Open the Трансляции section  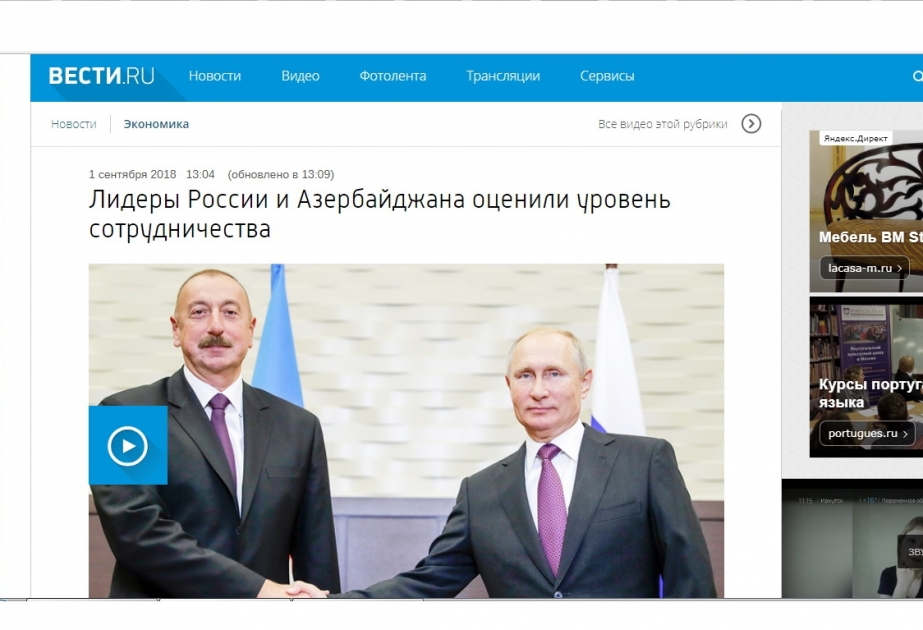click(503, 76)
